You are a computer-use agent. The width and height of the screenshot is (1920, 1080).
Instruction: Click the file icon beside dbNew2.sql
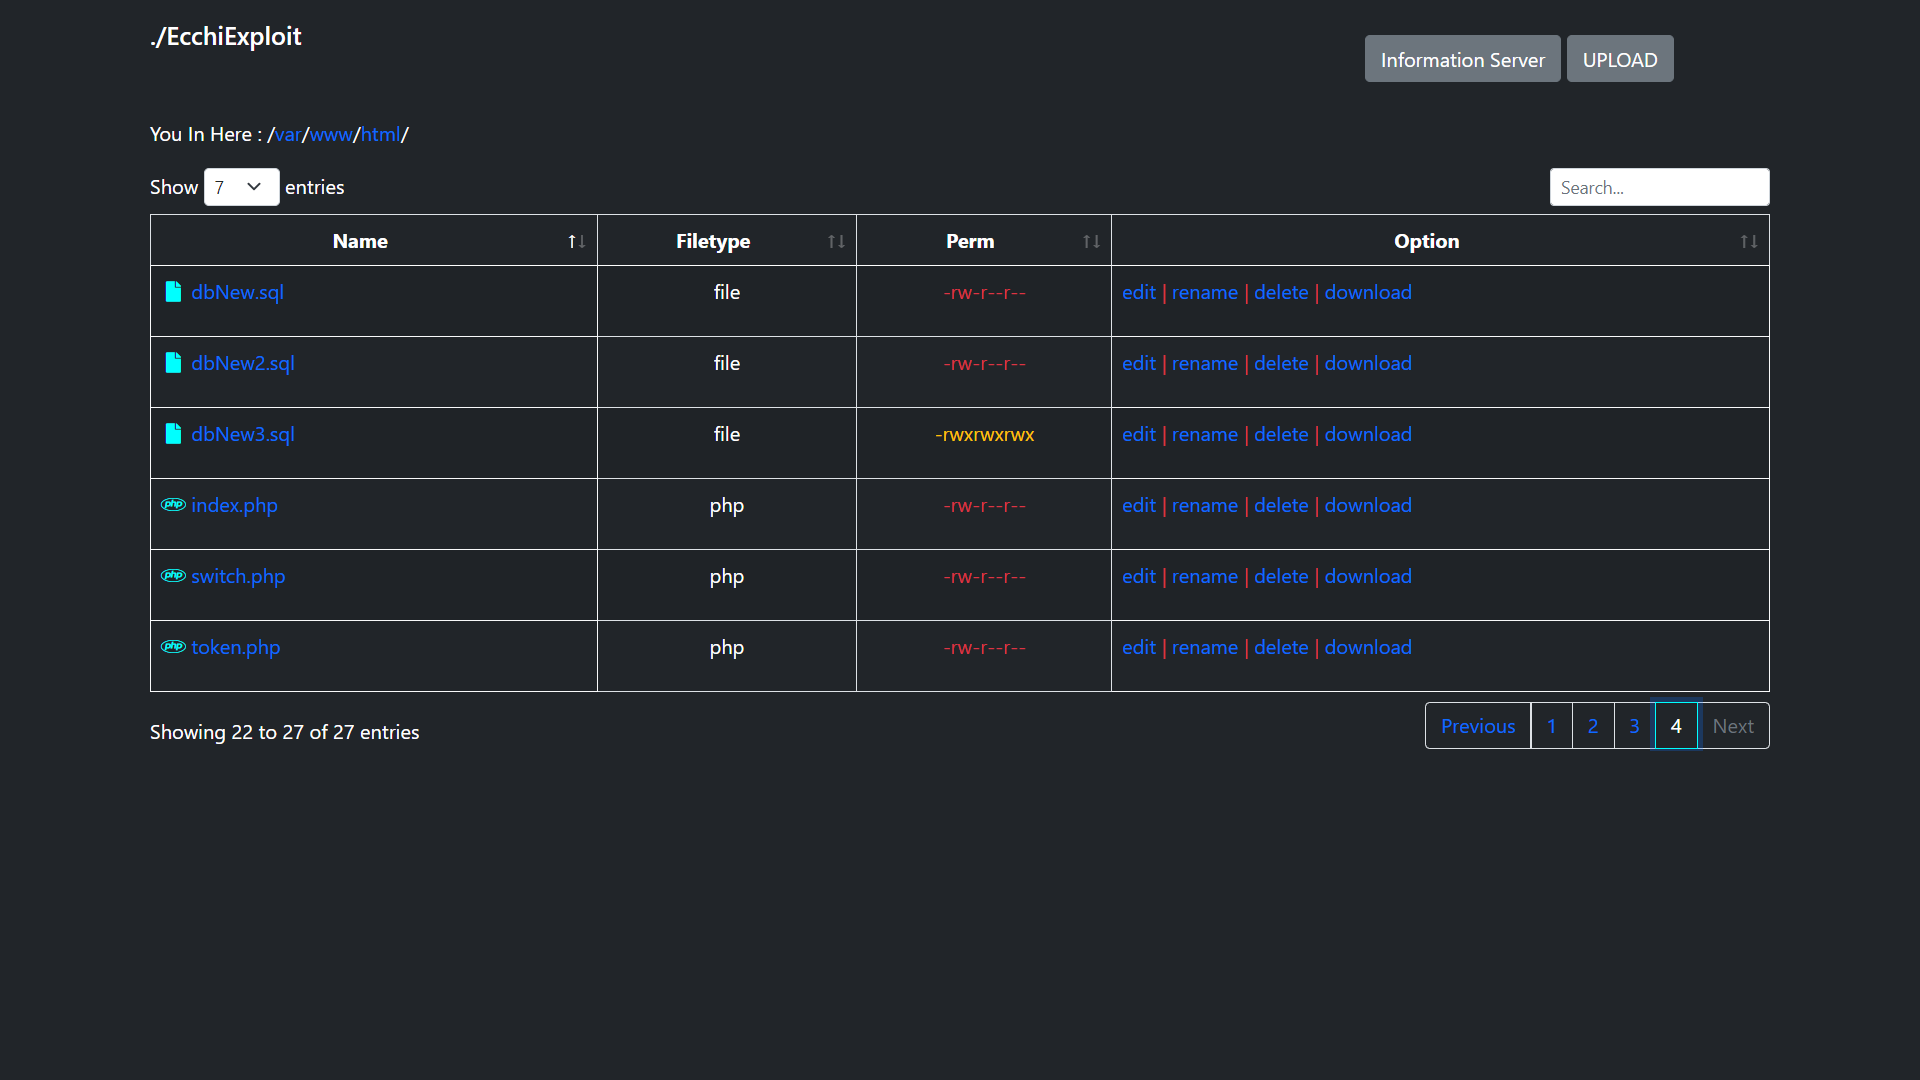173,362
